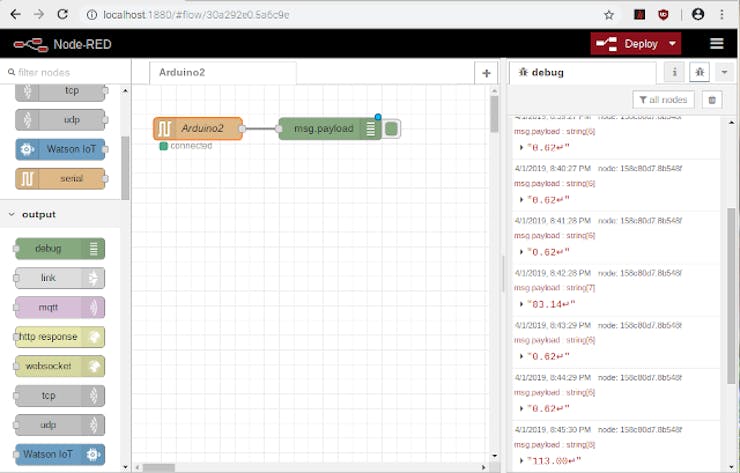Switch to the debug sidebar tab

582,73
